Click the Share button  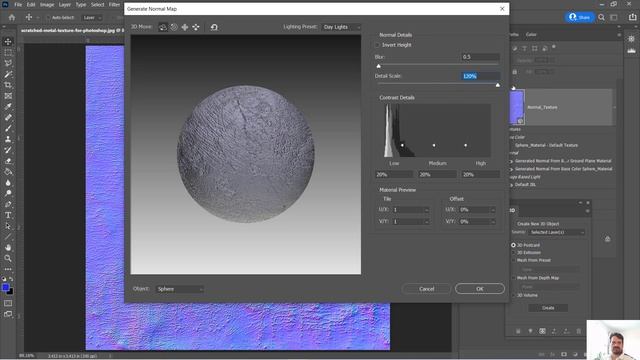tap(580, 17)
